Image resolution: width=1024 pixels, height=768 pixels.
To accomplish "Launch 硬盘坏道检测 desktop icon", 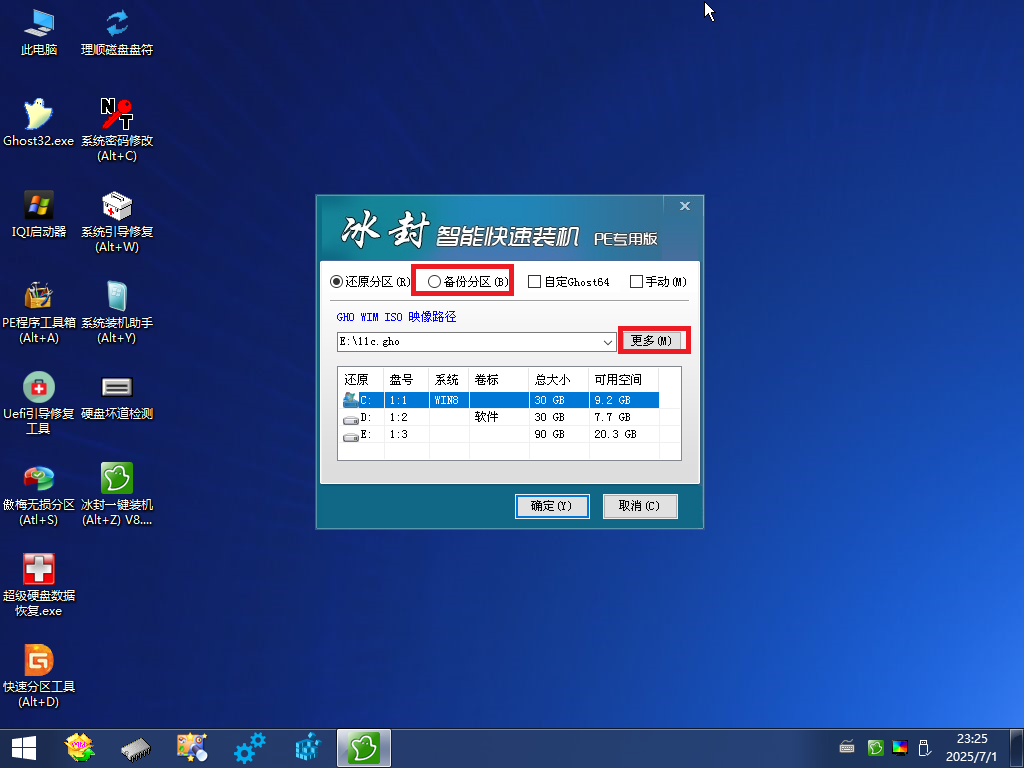I will point(117,397).
